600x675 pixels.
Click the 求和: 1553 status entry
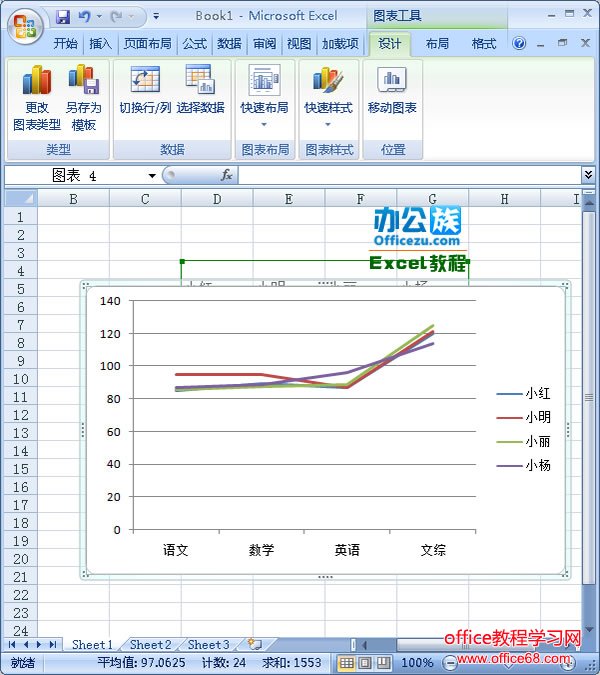(291, 663)
